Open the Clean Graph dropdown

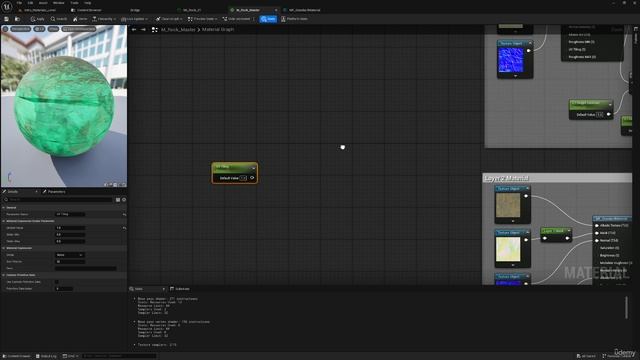169,19
